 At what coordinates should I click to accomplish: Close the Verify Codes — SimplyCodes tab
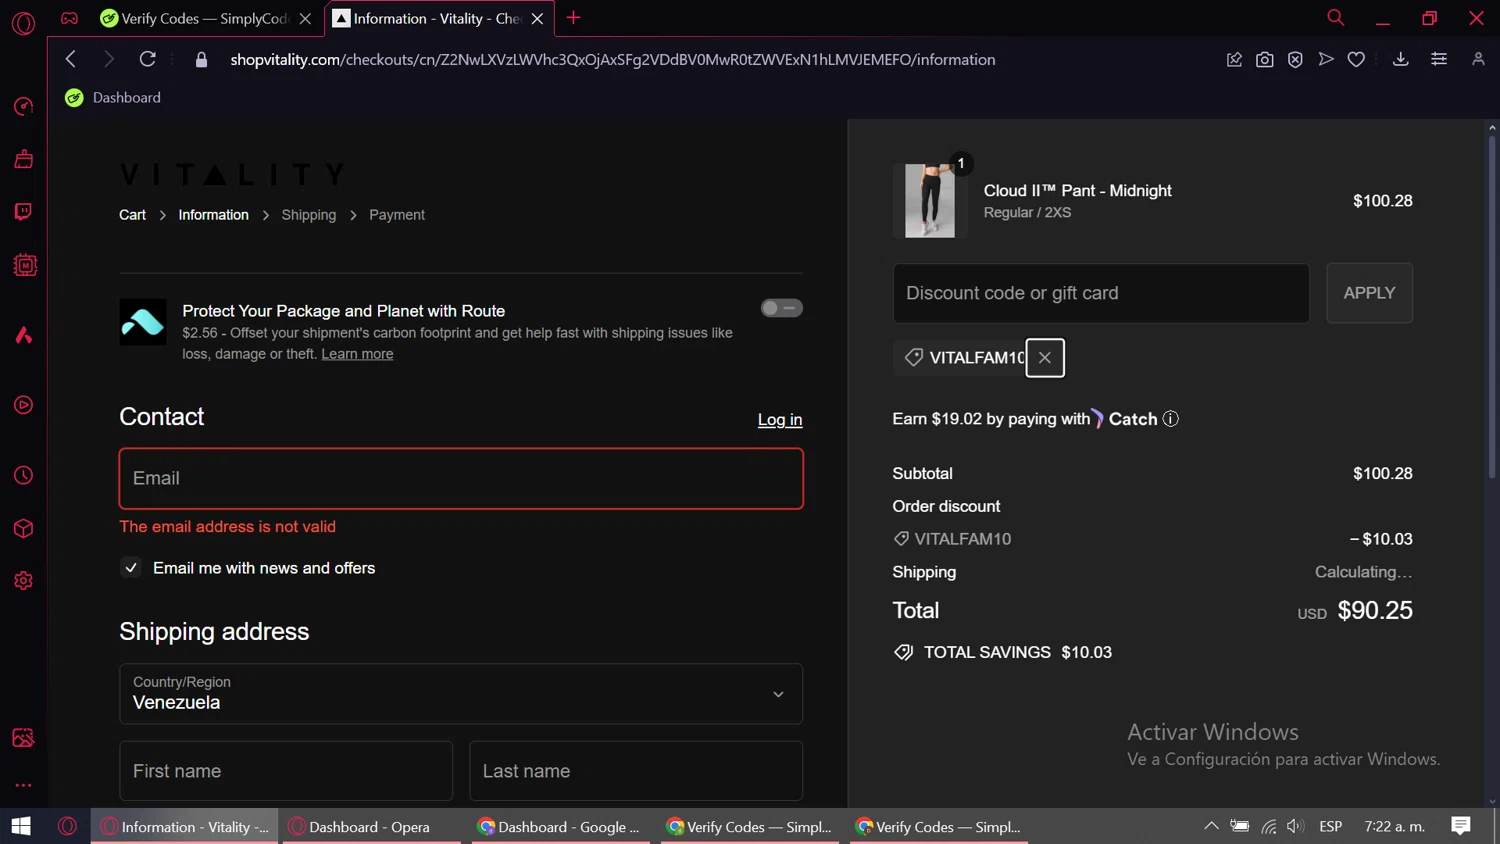[306, 19]
